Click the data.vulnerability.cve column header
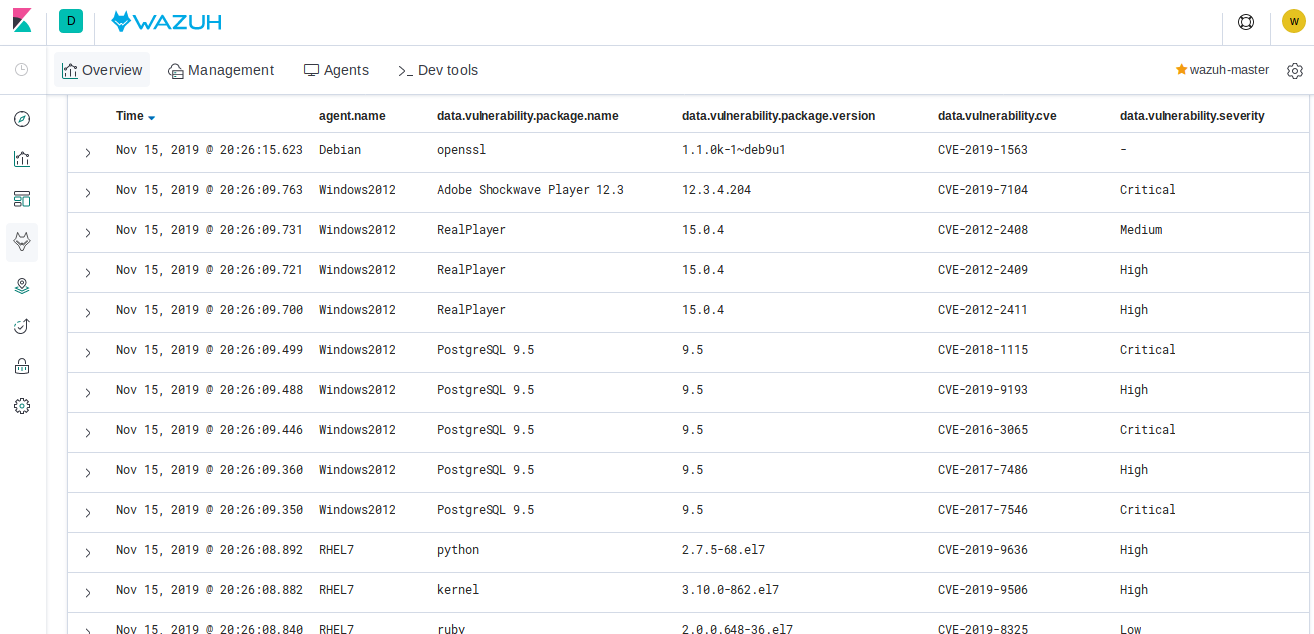The height and width of the screenshot is (634, 1314). pyautogui.click(x=997, y=116)
